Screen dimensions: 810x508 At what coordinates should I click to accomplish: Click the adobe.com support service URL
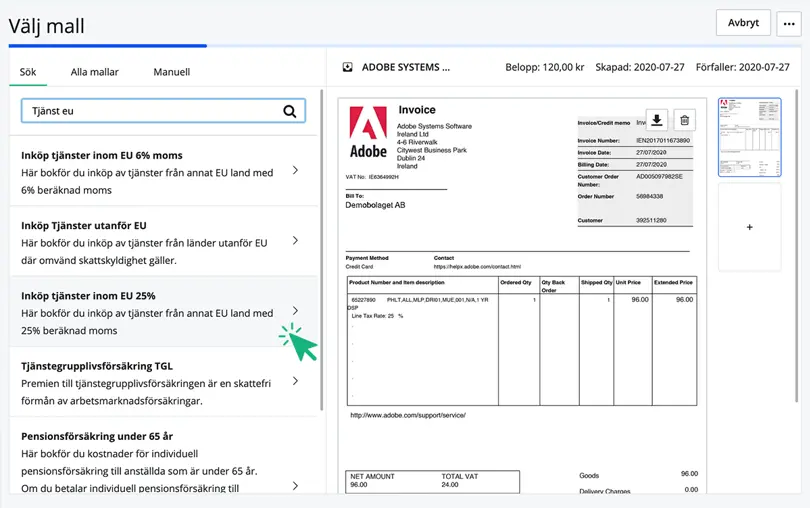(x=408, y=415)
